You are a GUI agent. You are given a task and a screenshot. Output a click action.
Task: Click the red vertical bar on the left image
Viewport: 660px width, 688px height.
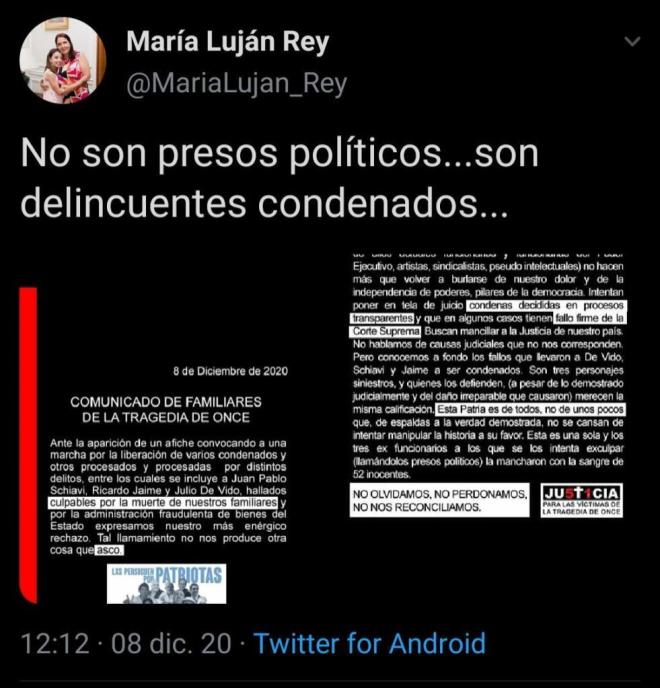pyautogui.click(x=29, y=444)
